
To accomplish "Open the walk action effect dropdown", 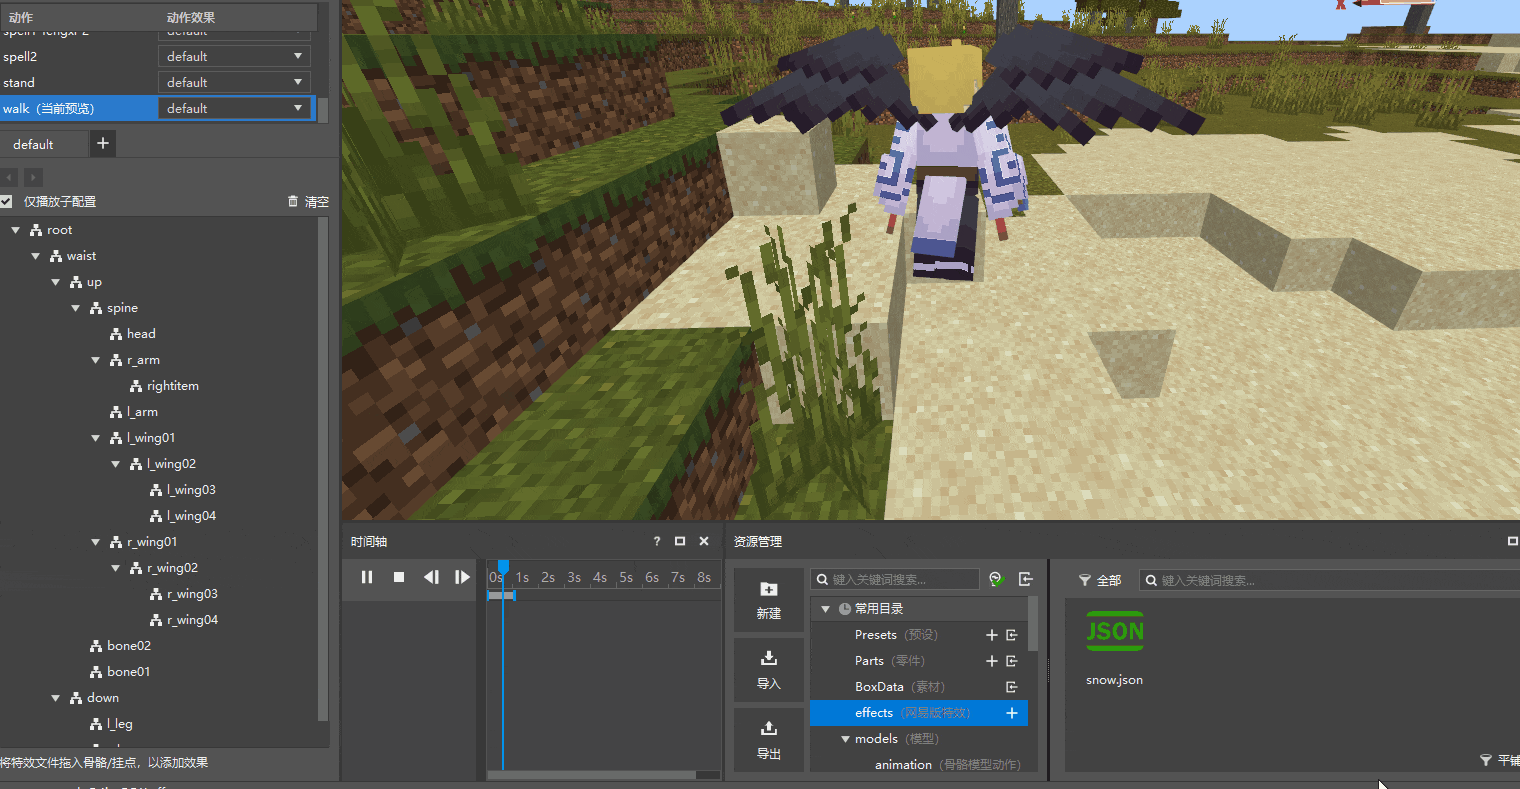I will [x=235, y=109].
